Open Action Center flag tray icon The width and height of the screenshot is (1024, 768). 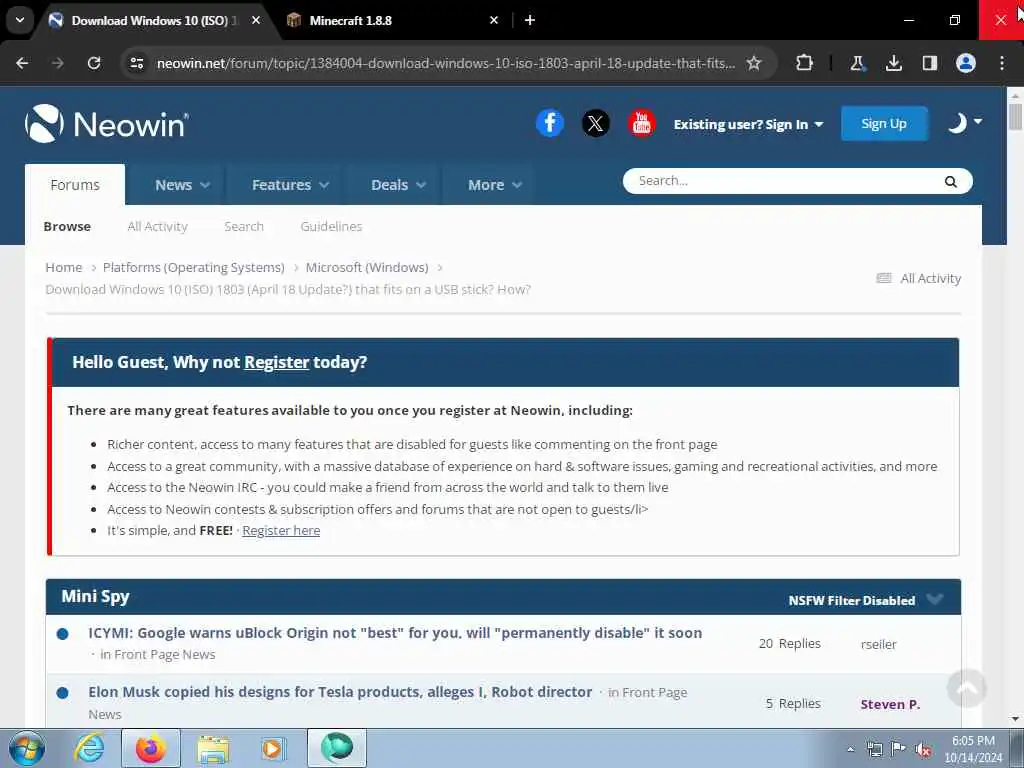pyautogui.click(x=898, y=750)
